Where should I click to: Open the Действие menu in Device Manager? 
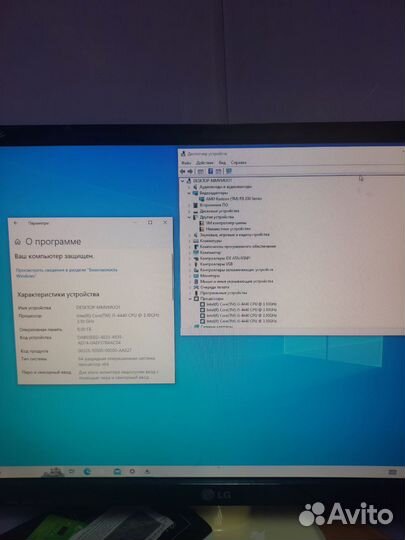pos(205,163)
